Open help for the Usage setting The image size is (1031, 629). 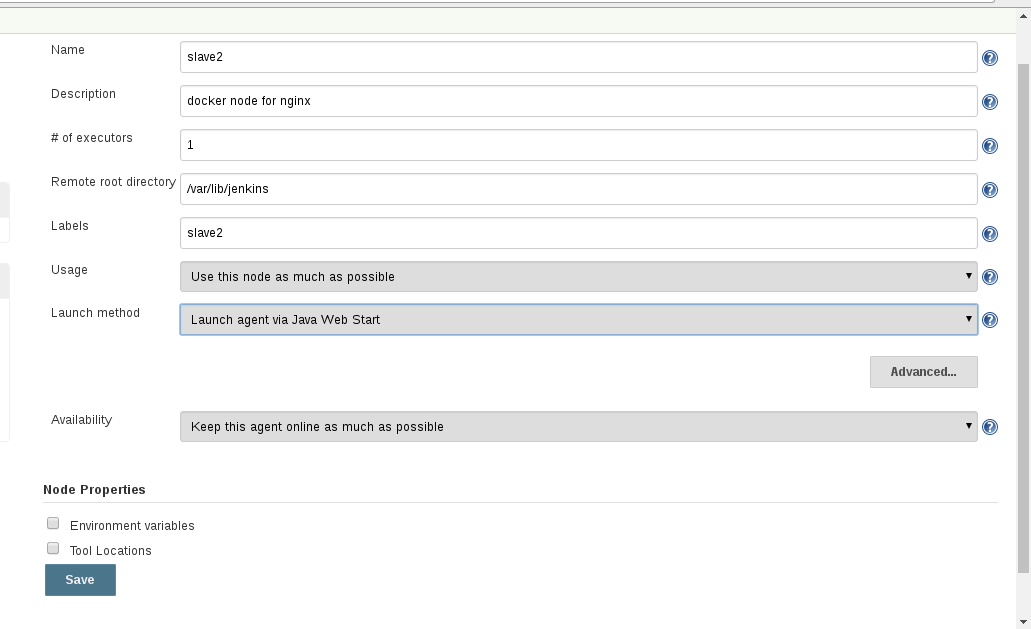(989, 277)
